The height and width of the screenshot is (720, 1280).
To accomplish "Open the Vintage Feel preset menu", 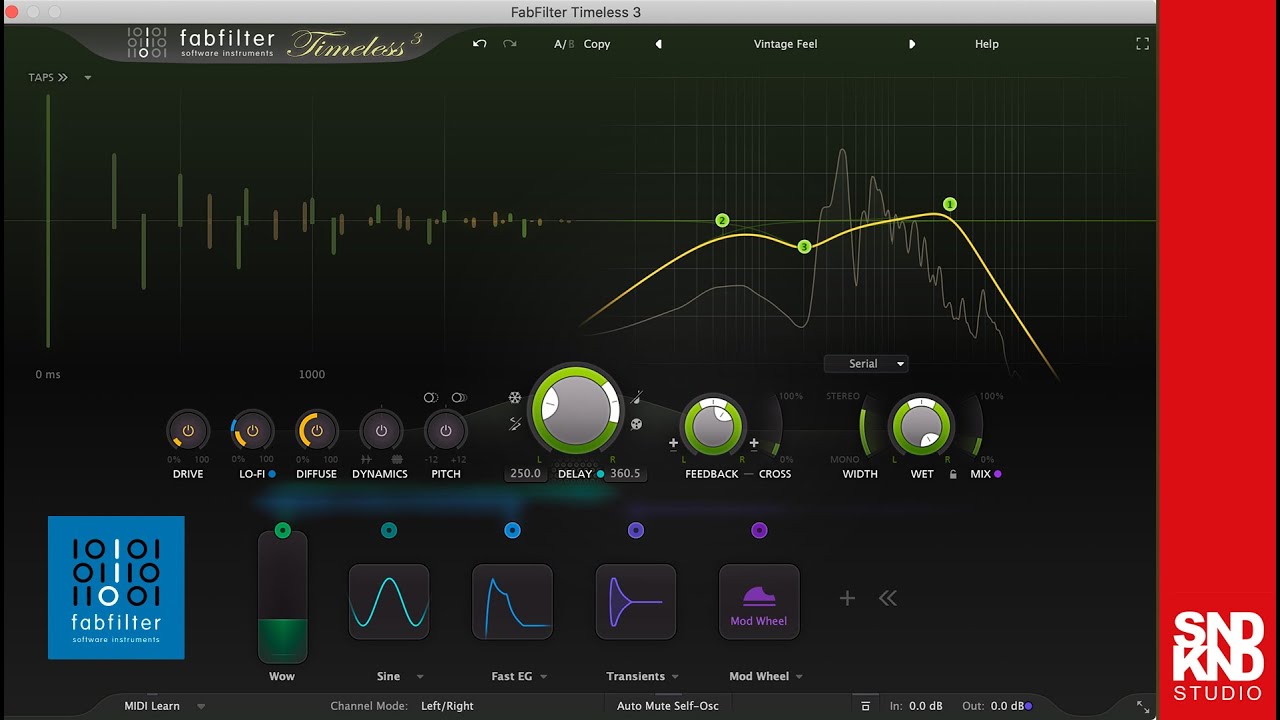I will click(x=785, y=44).
